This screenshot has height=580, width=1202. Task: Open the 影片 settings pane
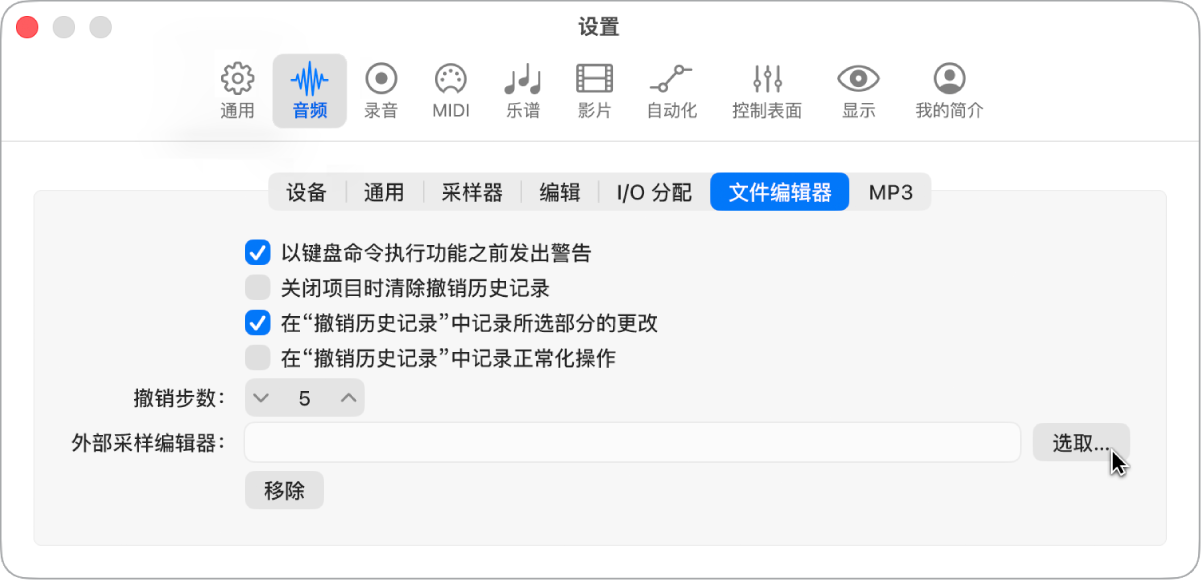tap(595, 88)
